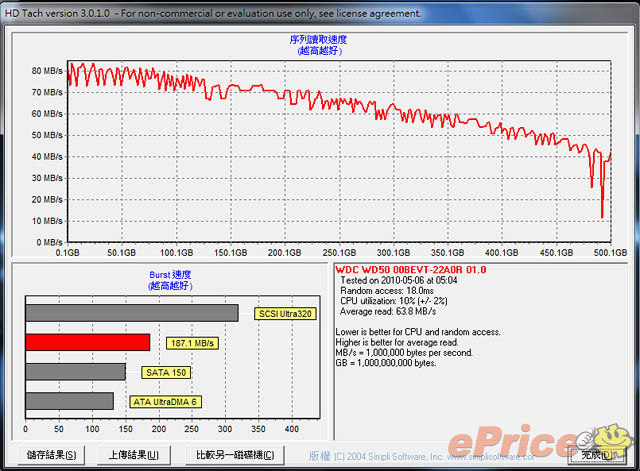Select the ATA UltraDMA 6 label

pyautogui.click(x=165, y=402)
